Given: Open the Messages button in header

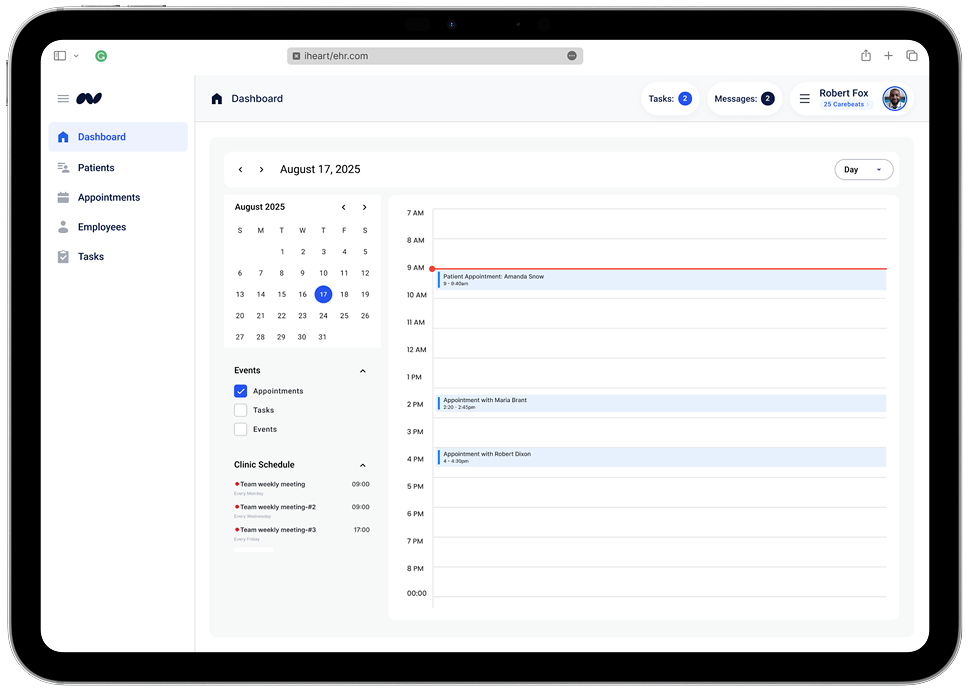Looking at the screenshot, I should click(x=744, y=99).
